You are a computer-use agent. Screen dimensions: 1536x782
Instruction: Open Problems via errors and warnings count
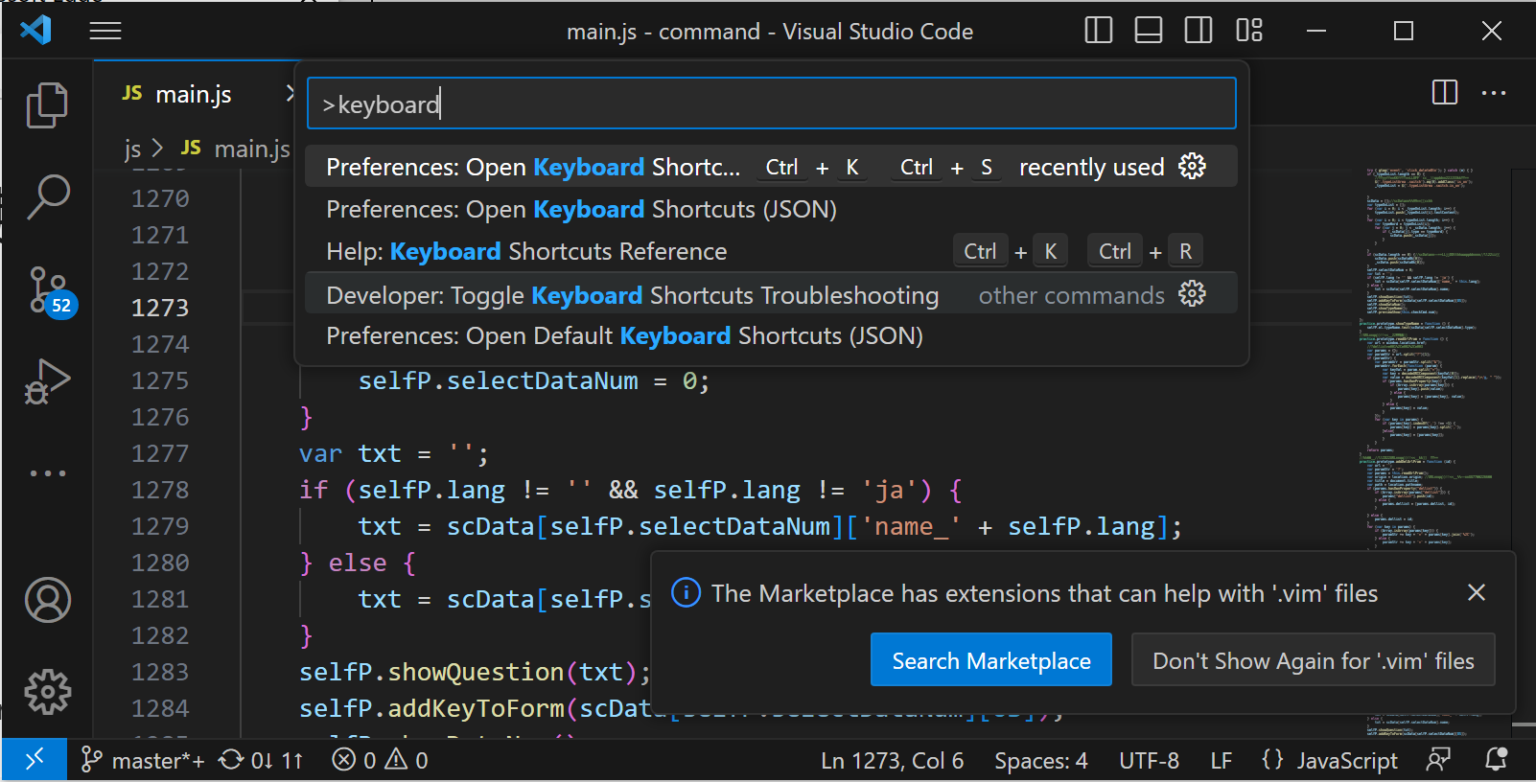(x=380, y=760)
